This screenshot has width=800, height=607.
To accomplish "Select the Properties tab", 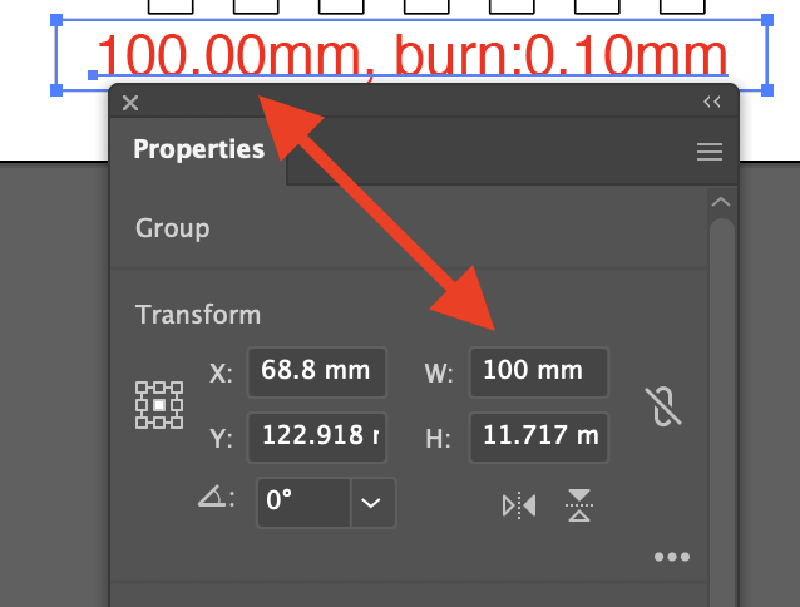I will [198, 149].
